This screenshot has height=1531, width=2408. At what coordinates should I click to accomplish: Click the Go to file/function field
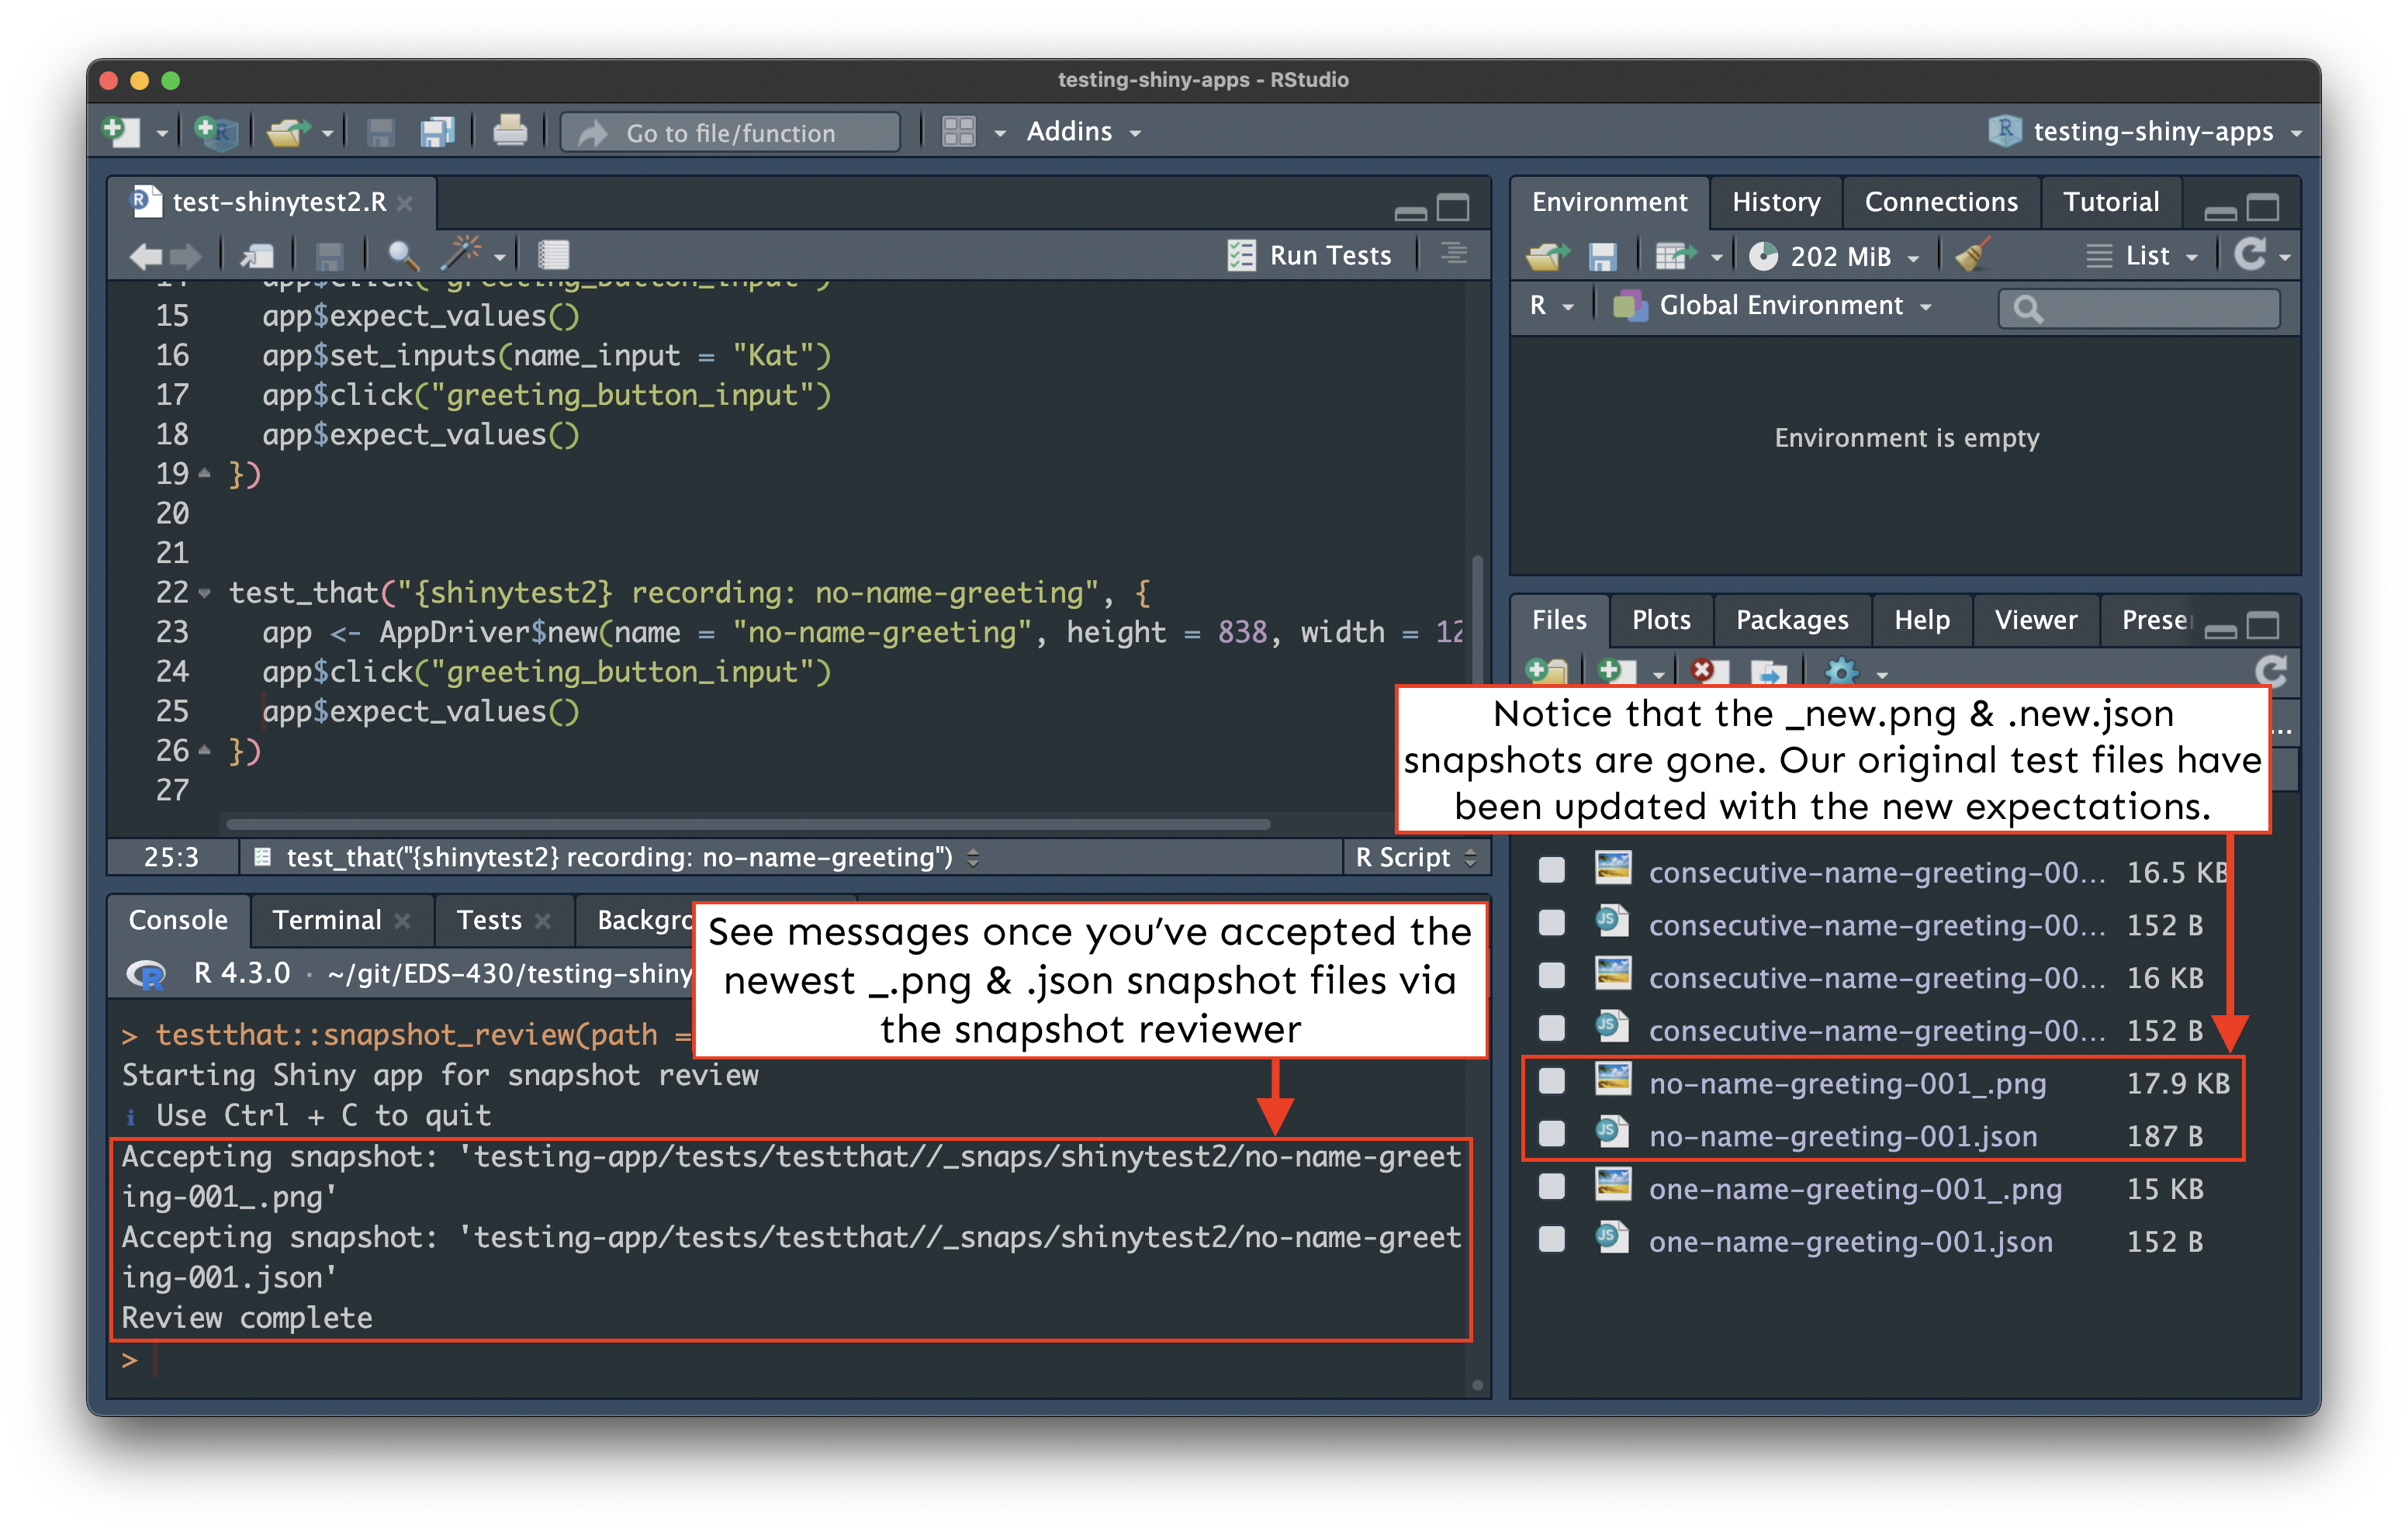(730, 133)
